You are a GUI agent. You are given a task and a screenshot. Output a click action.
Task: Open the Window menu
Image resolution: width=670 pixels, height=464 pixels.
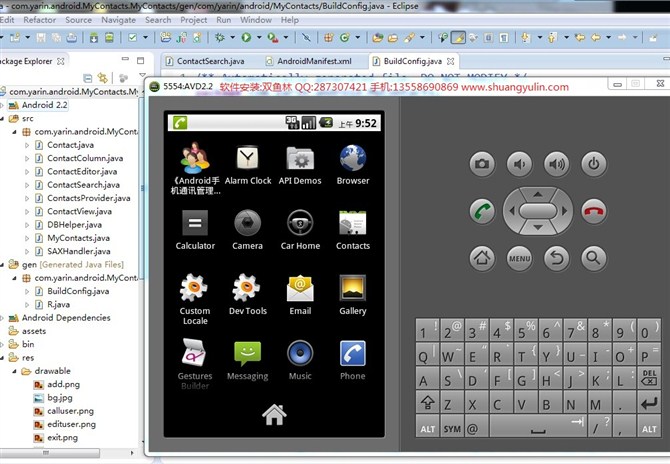click(x=256, y=20)
